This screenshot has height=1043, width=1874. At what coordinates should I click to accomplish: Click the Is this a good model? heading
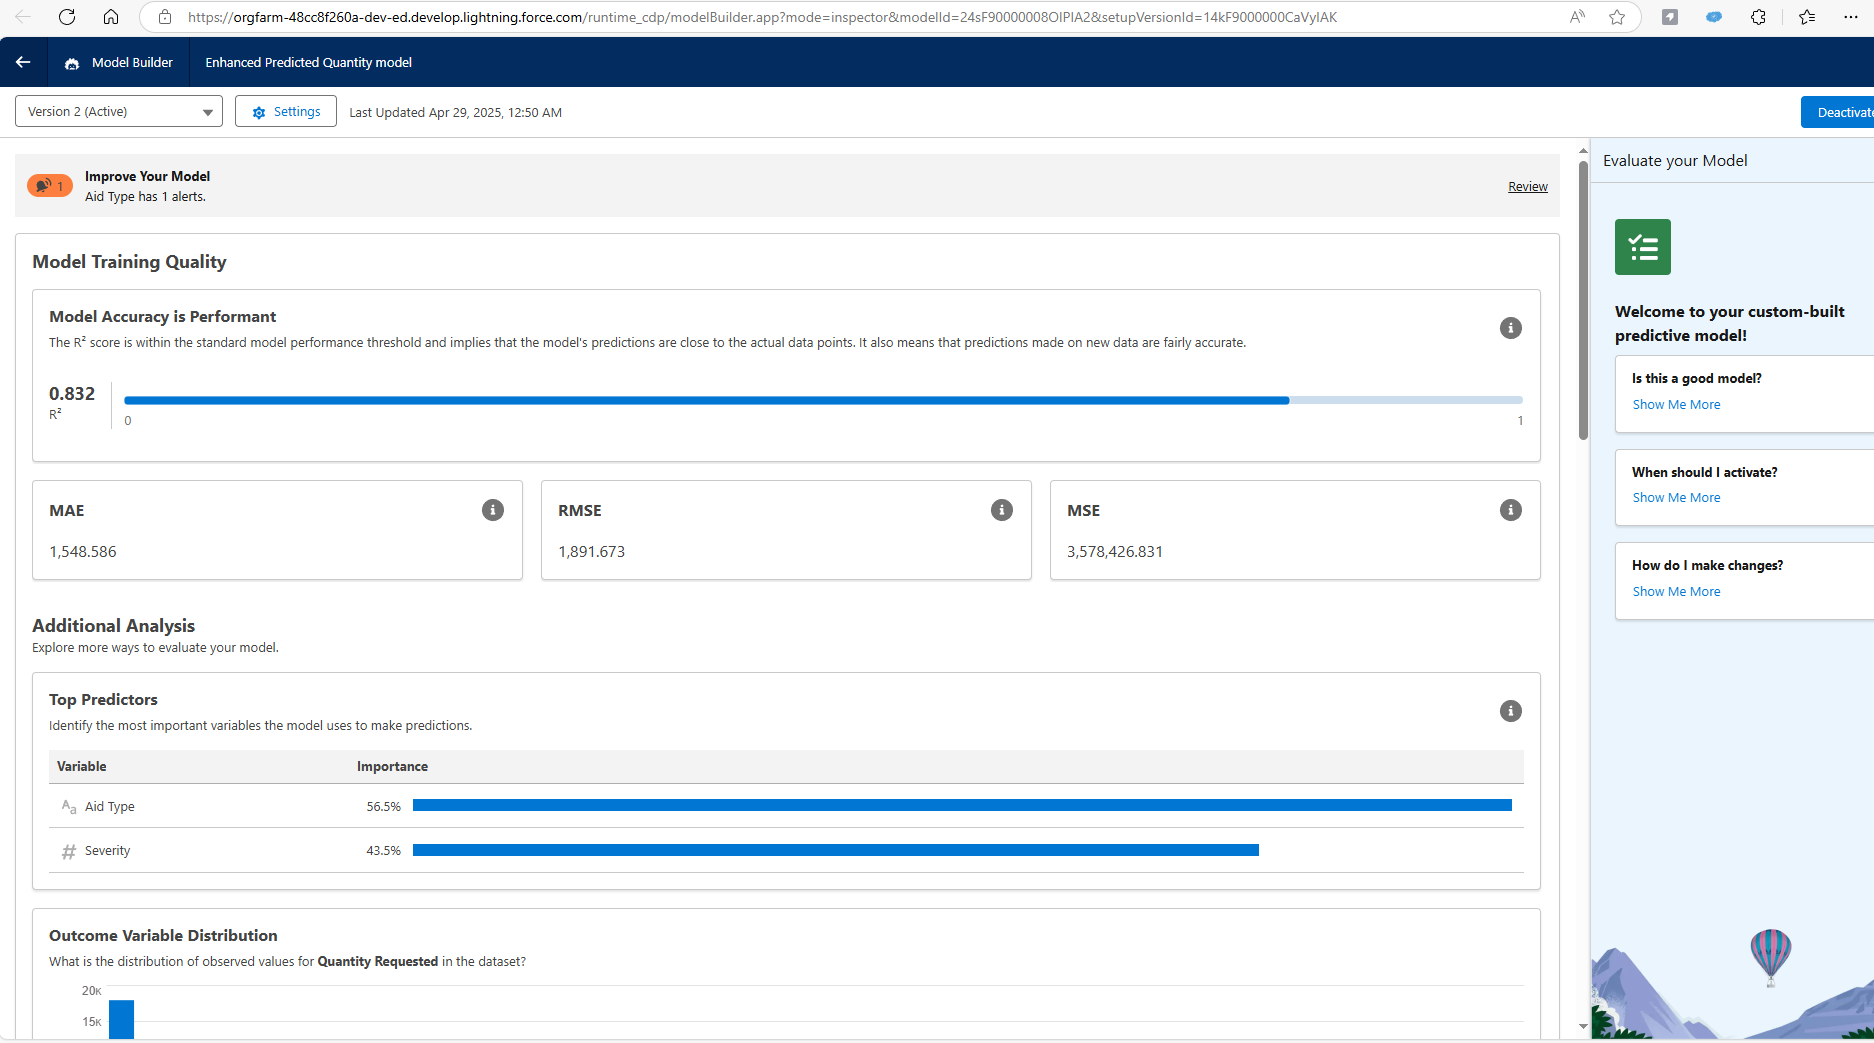tap(1697, 379)
